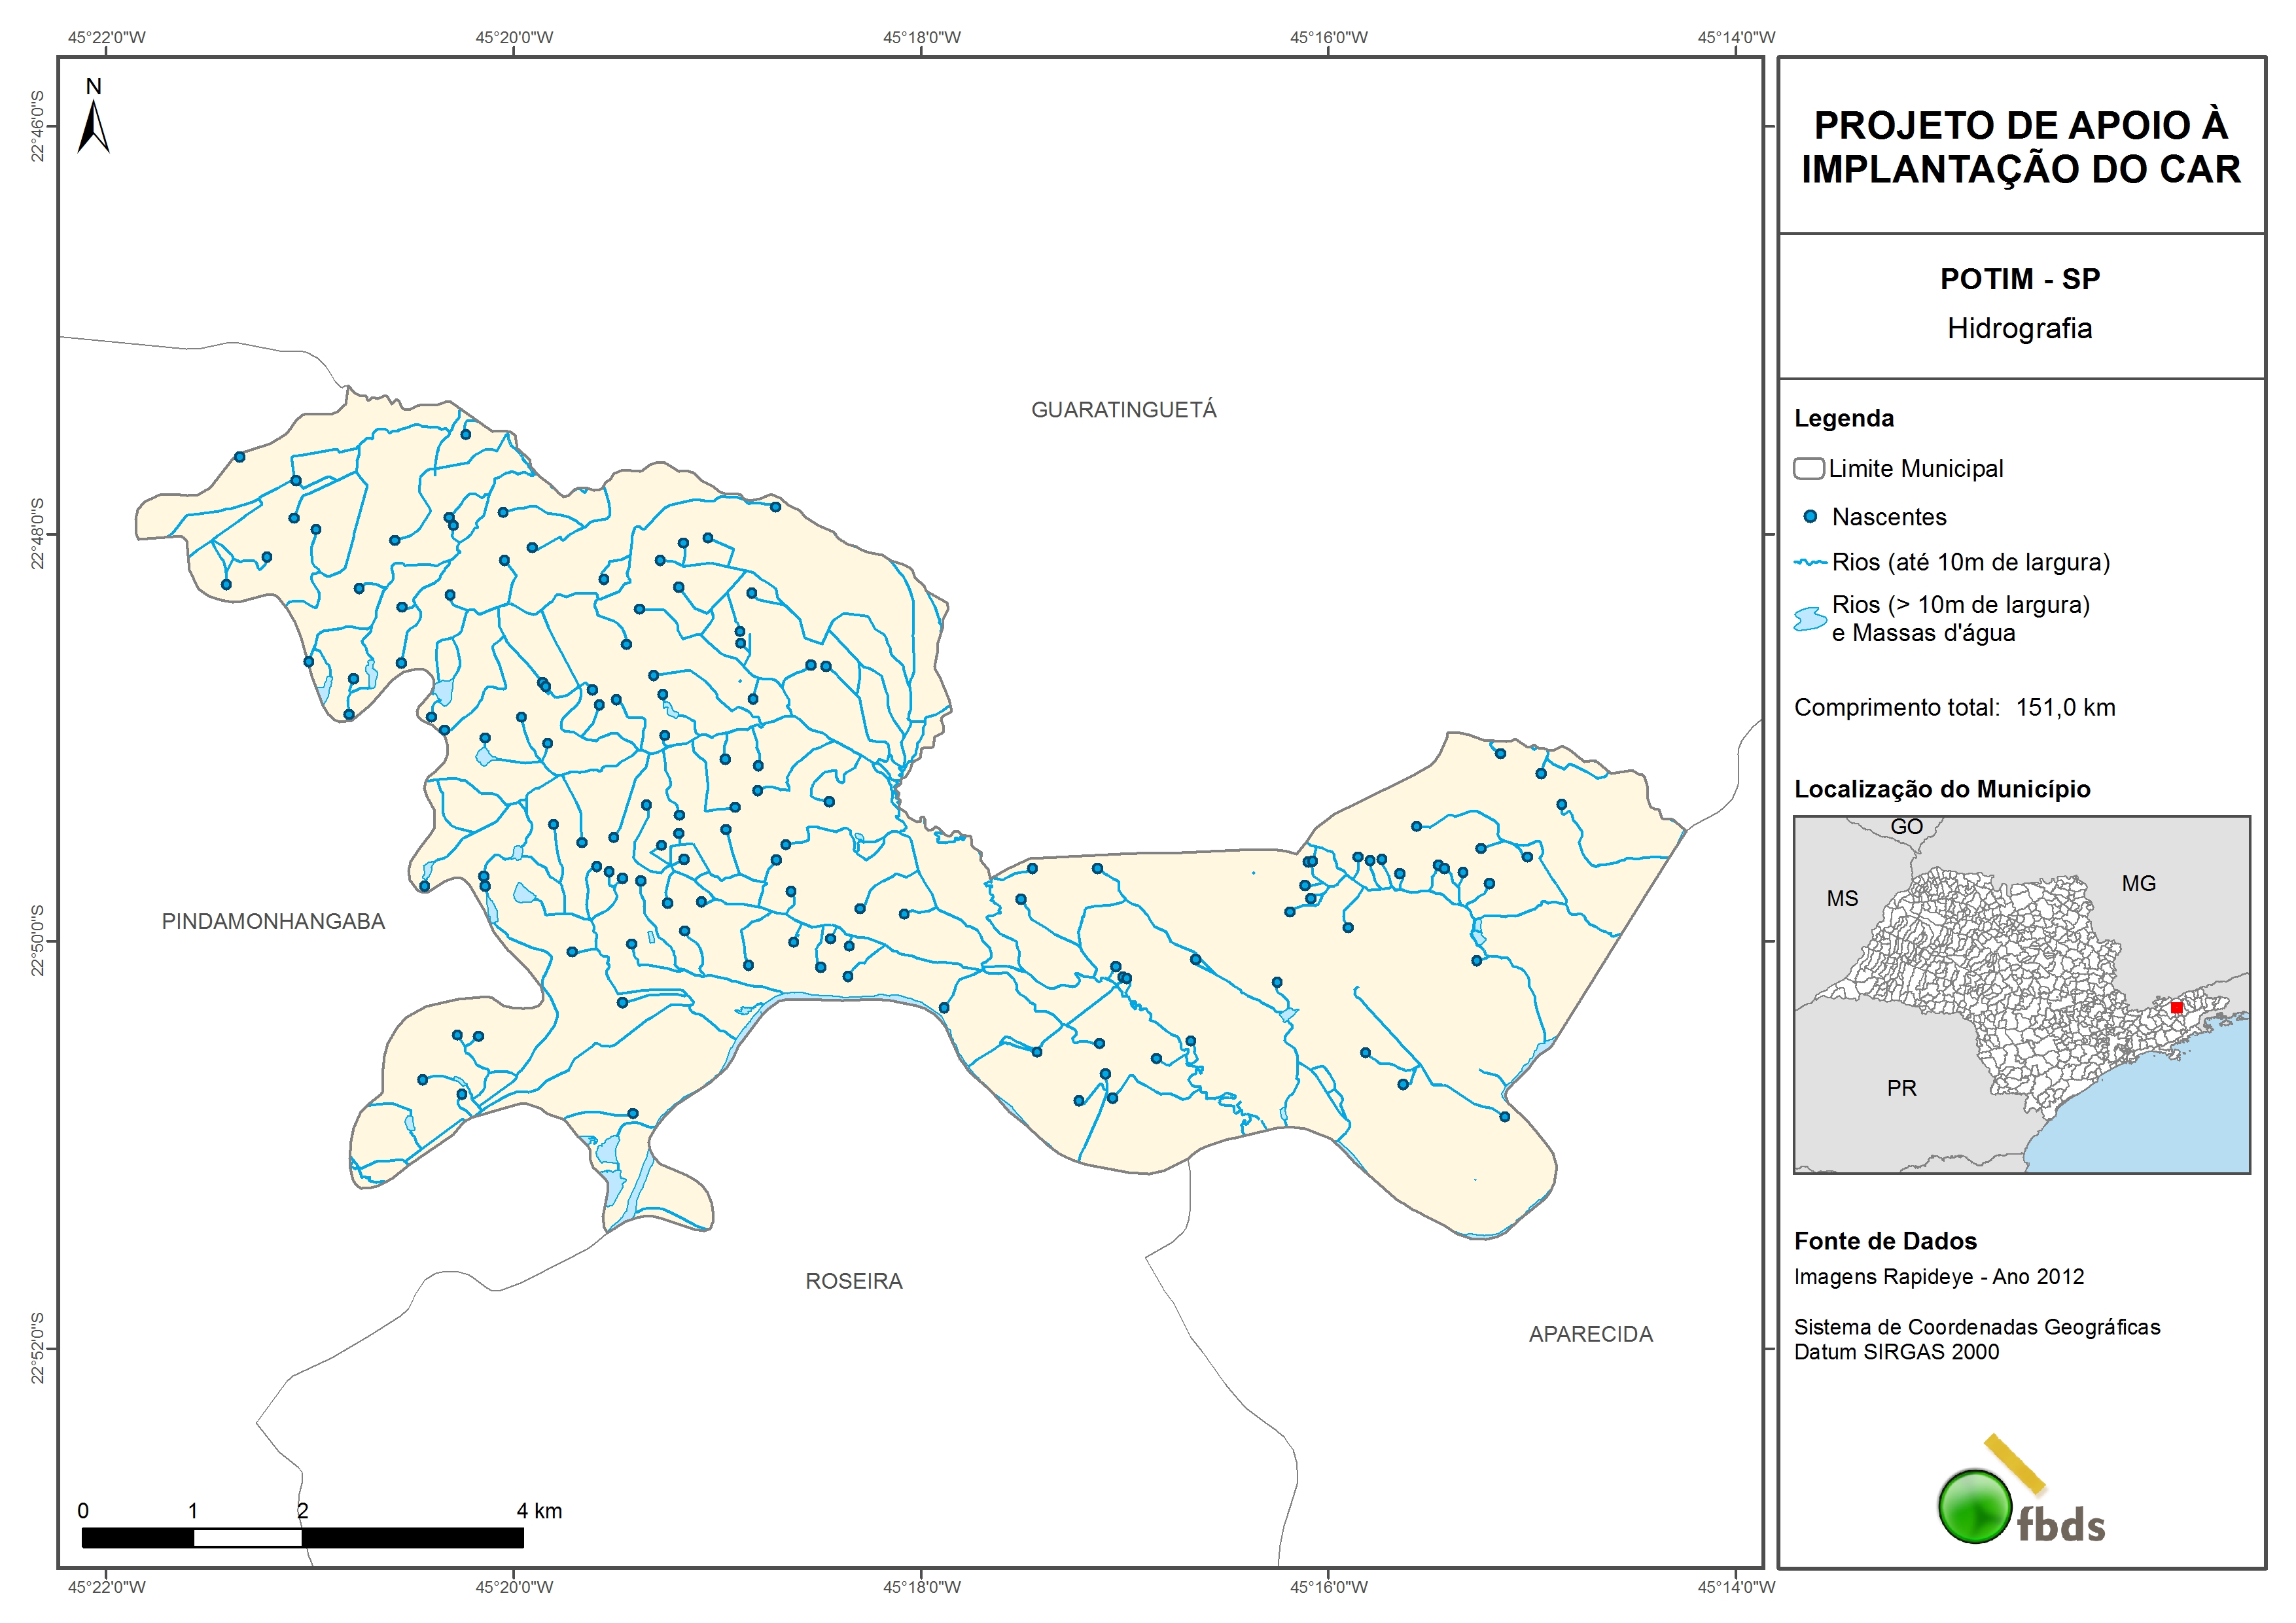Click the POTIM - SP heading

click(2020, 279)
